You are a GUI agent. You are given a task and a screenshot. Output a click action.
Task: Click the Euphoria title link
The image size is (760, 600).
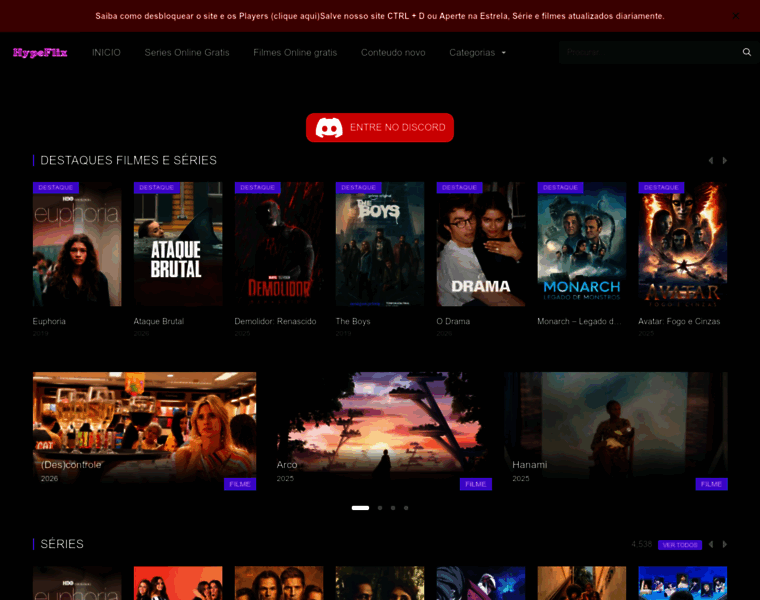tap(49, 321)
